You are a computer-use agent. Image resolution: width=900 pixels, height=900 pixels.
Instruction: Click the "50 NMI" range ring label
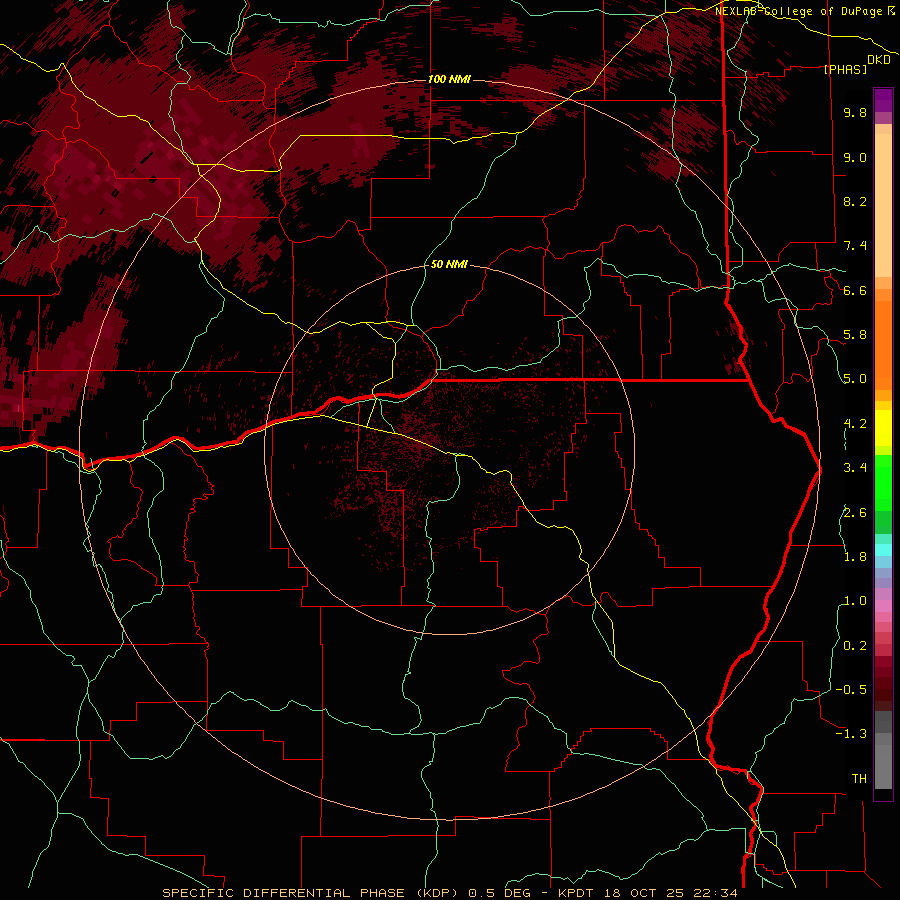pyautogui.click(x=449, y=264)
